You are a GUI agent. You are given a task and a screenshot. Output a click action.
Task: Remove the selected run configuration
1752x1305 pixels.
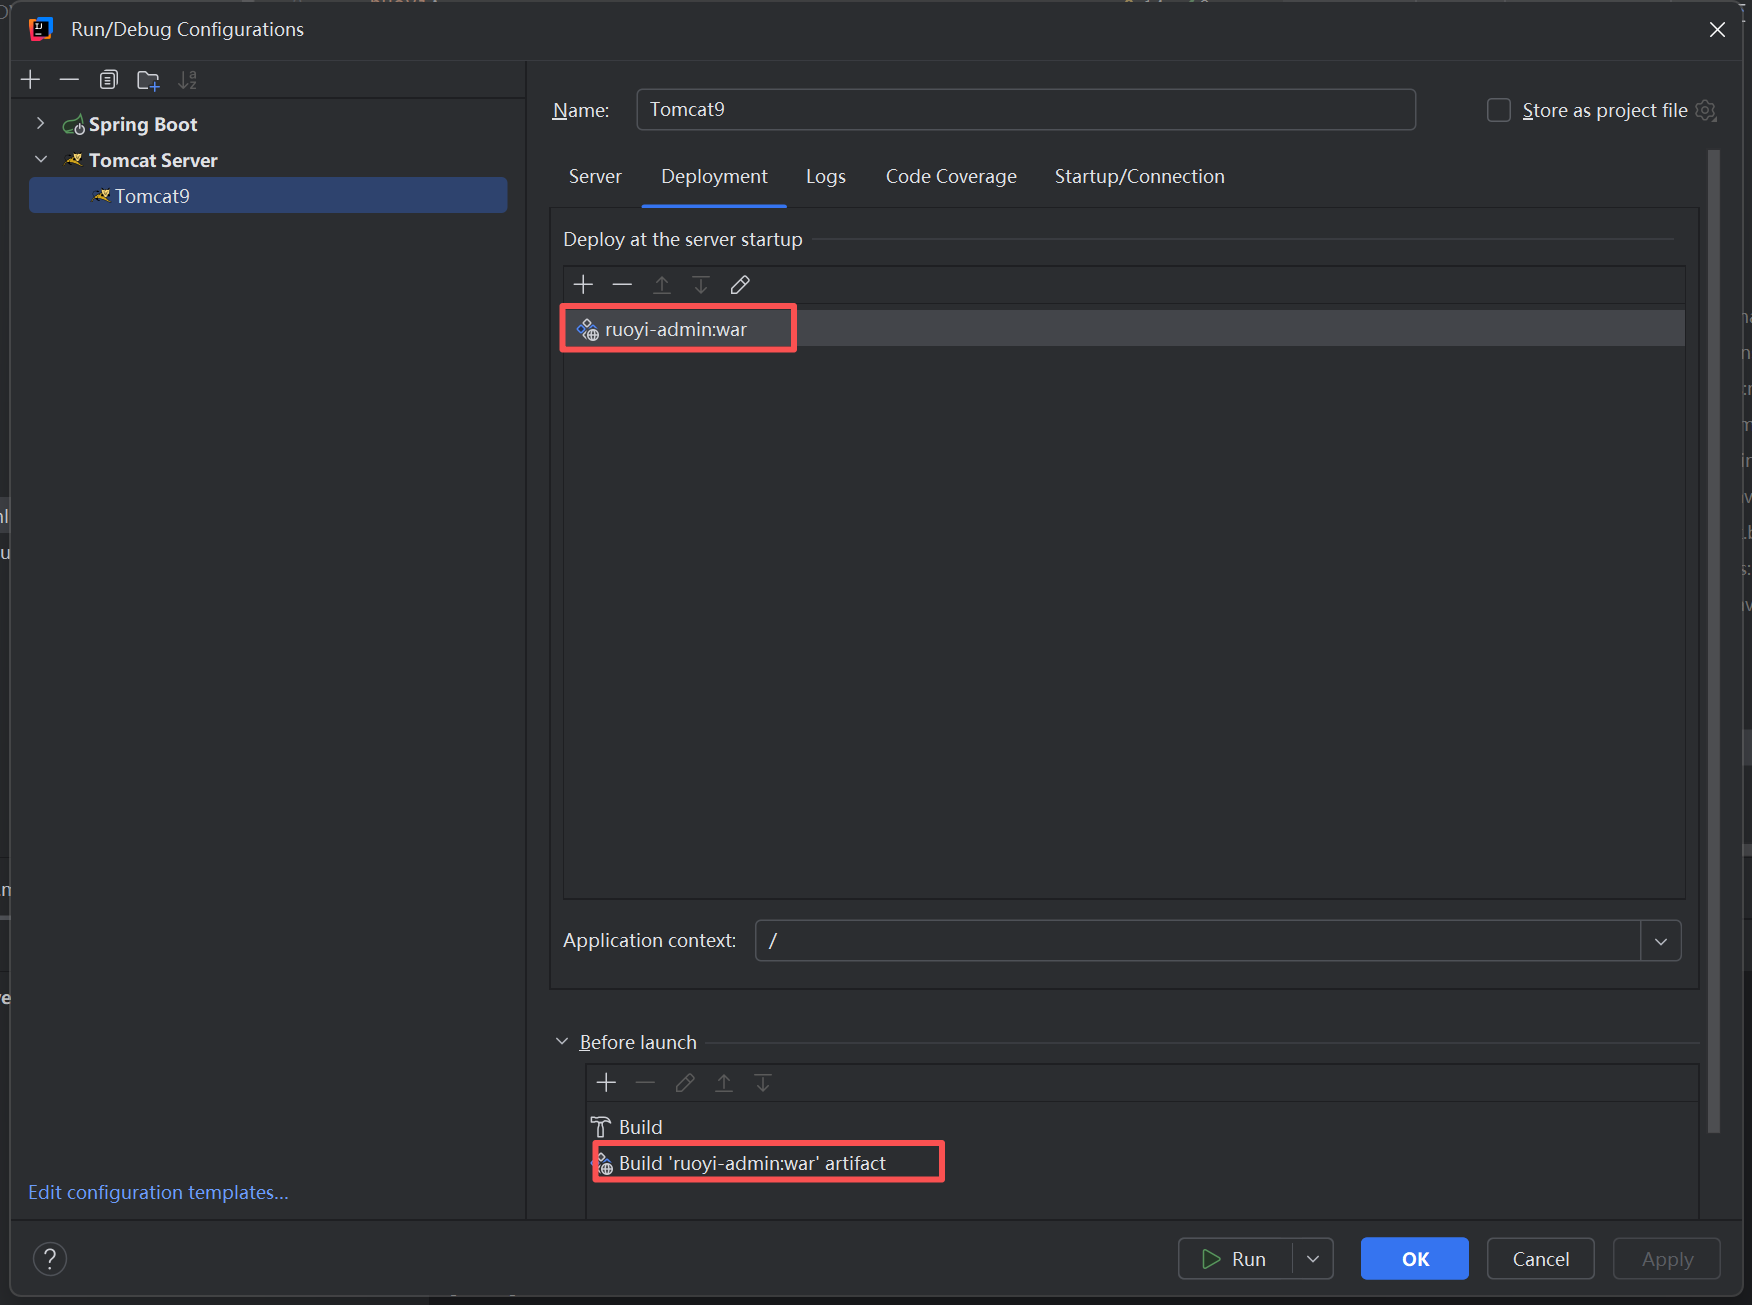[69, 80]
